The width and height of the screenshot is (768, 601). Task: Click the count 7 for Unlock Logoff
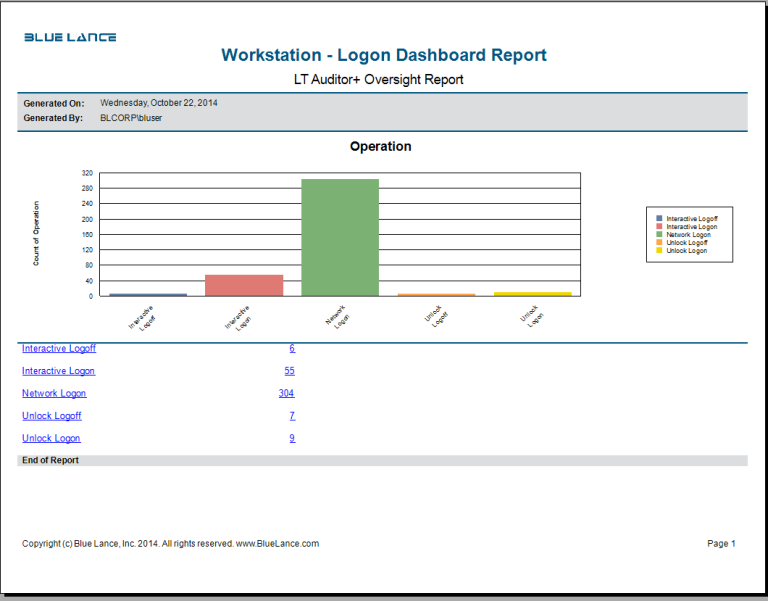[292, 416]
